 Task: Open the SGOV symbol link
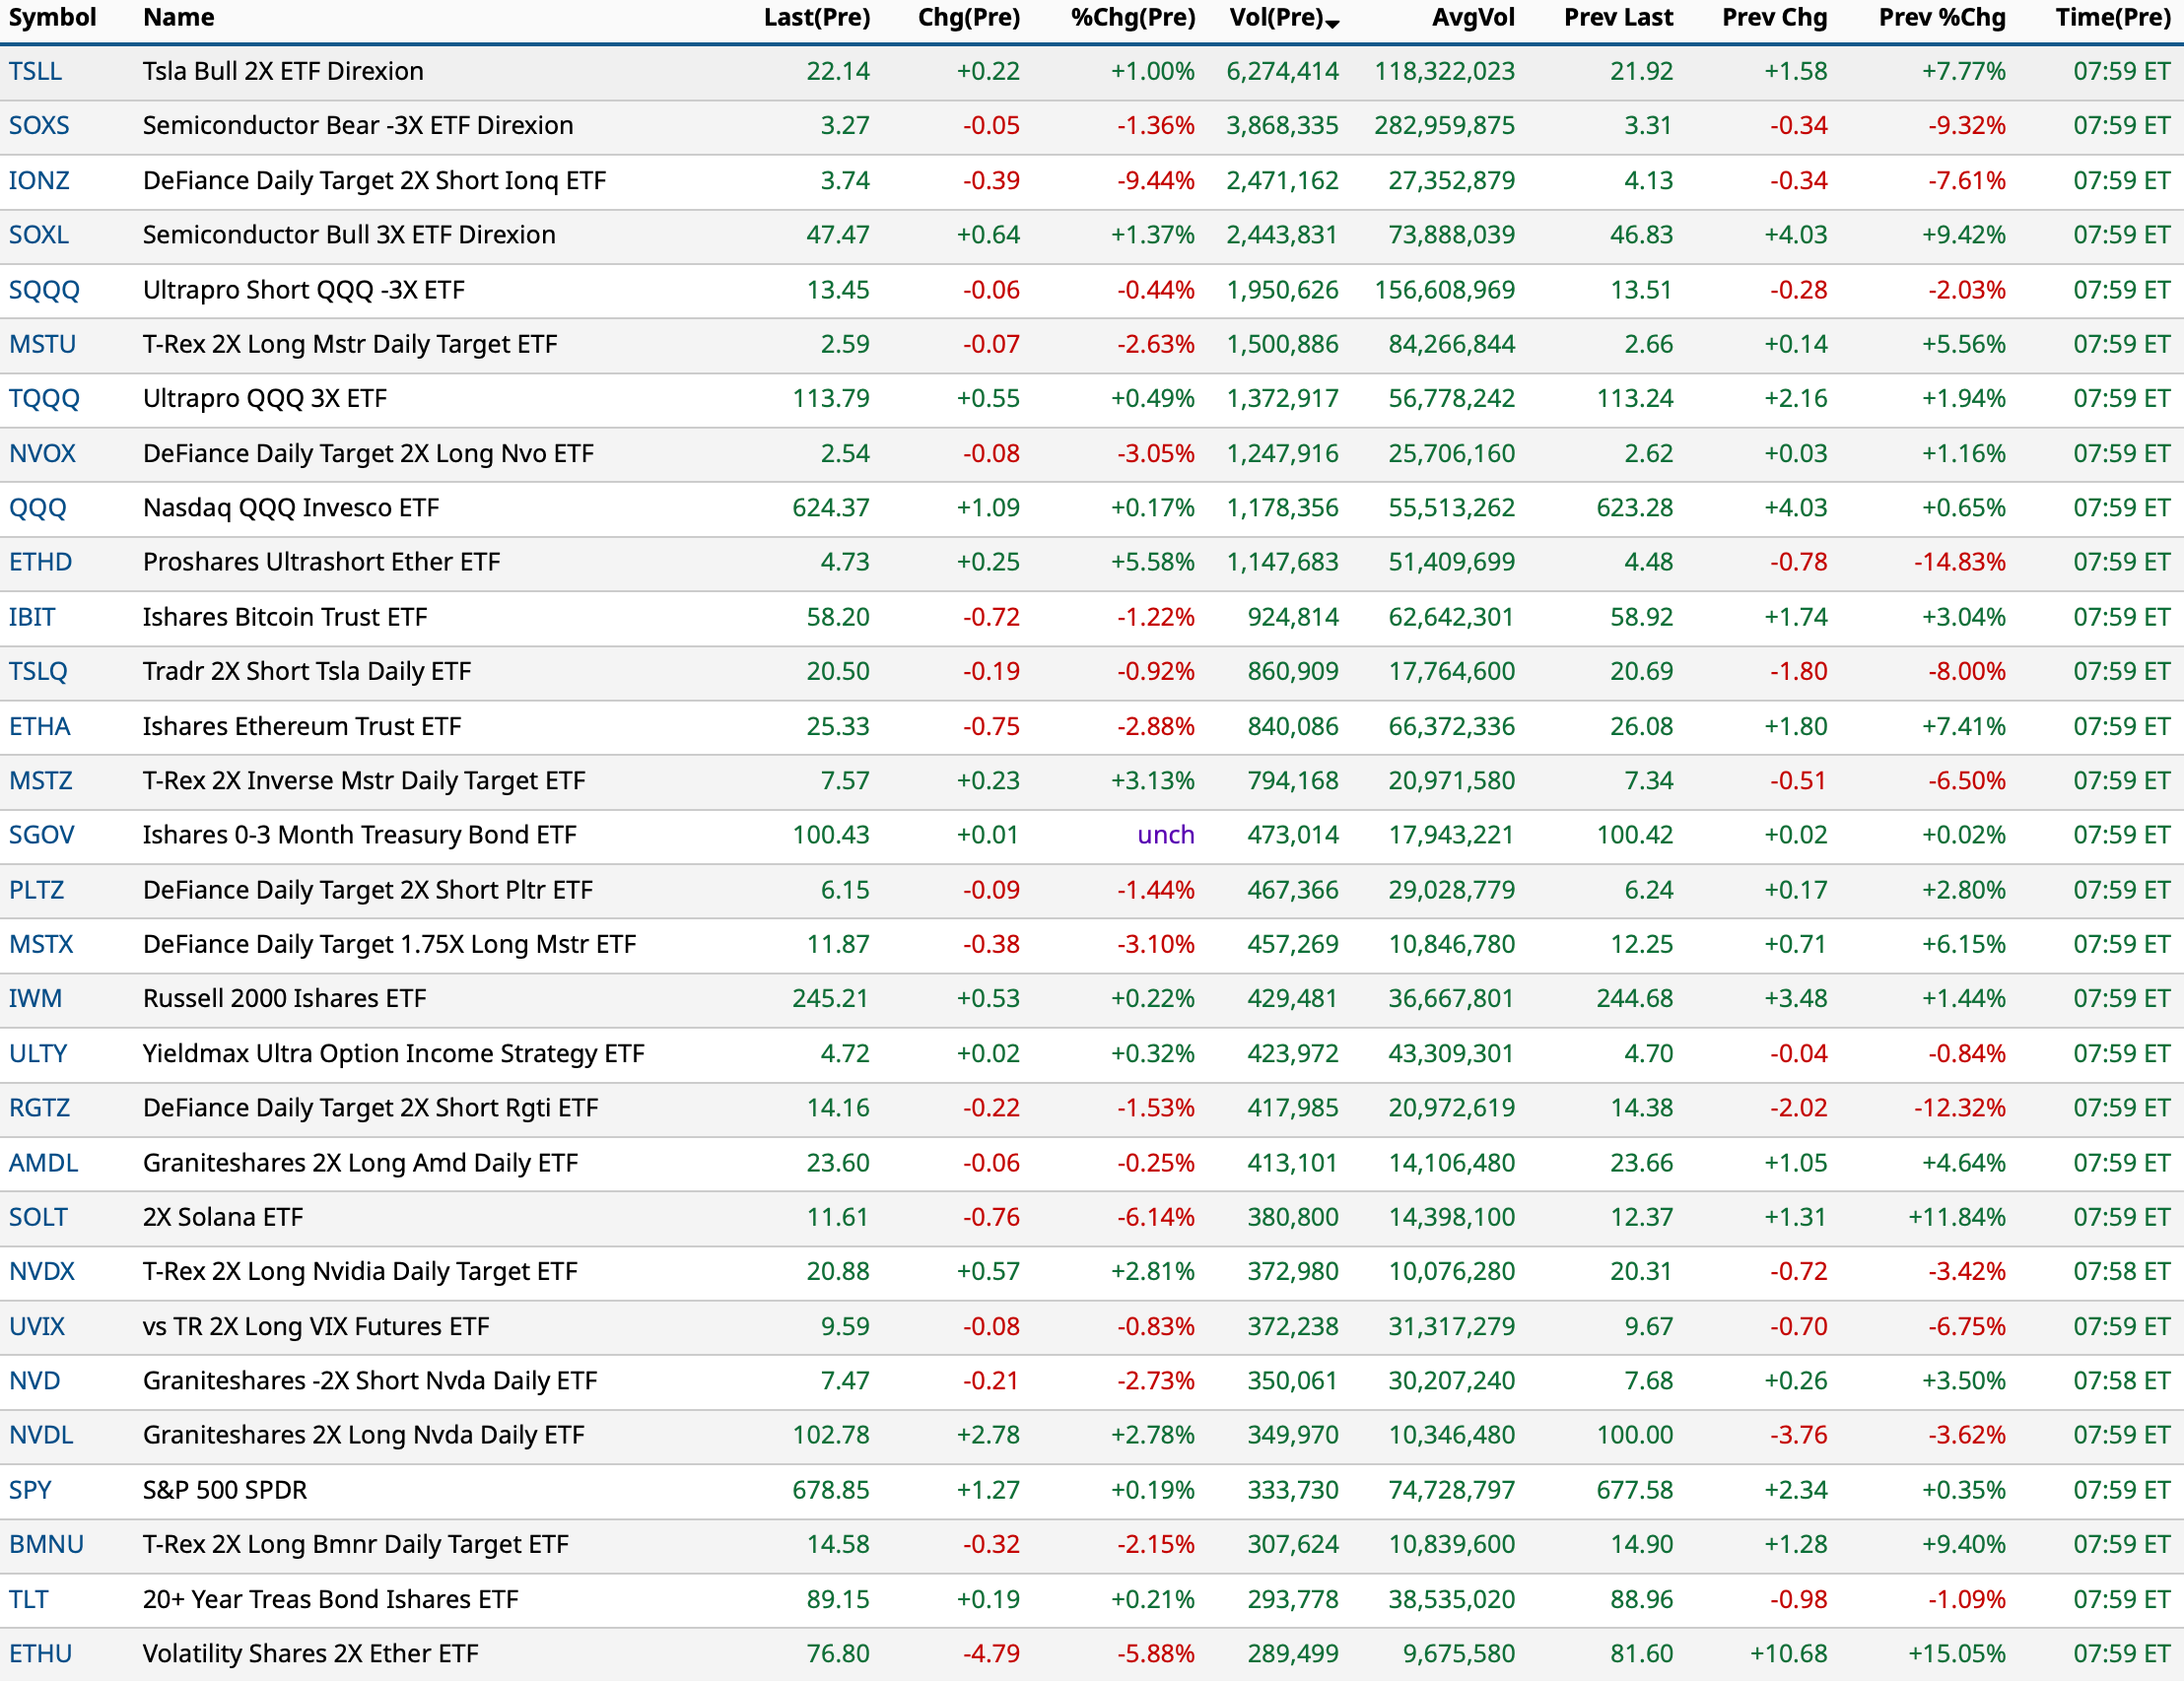coord(42,835)
